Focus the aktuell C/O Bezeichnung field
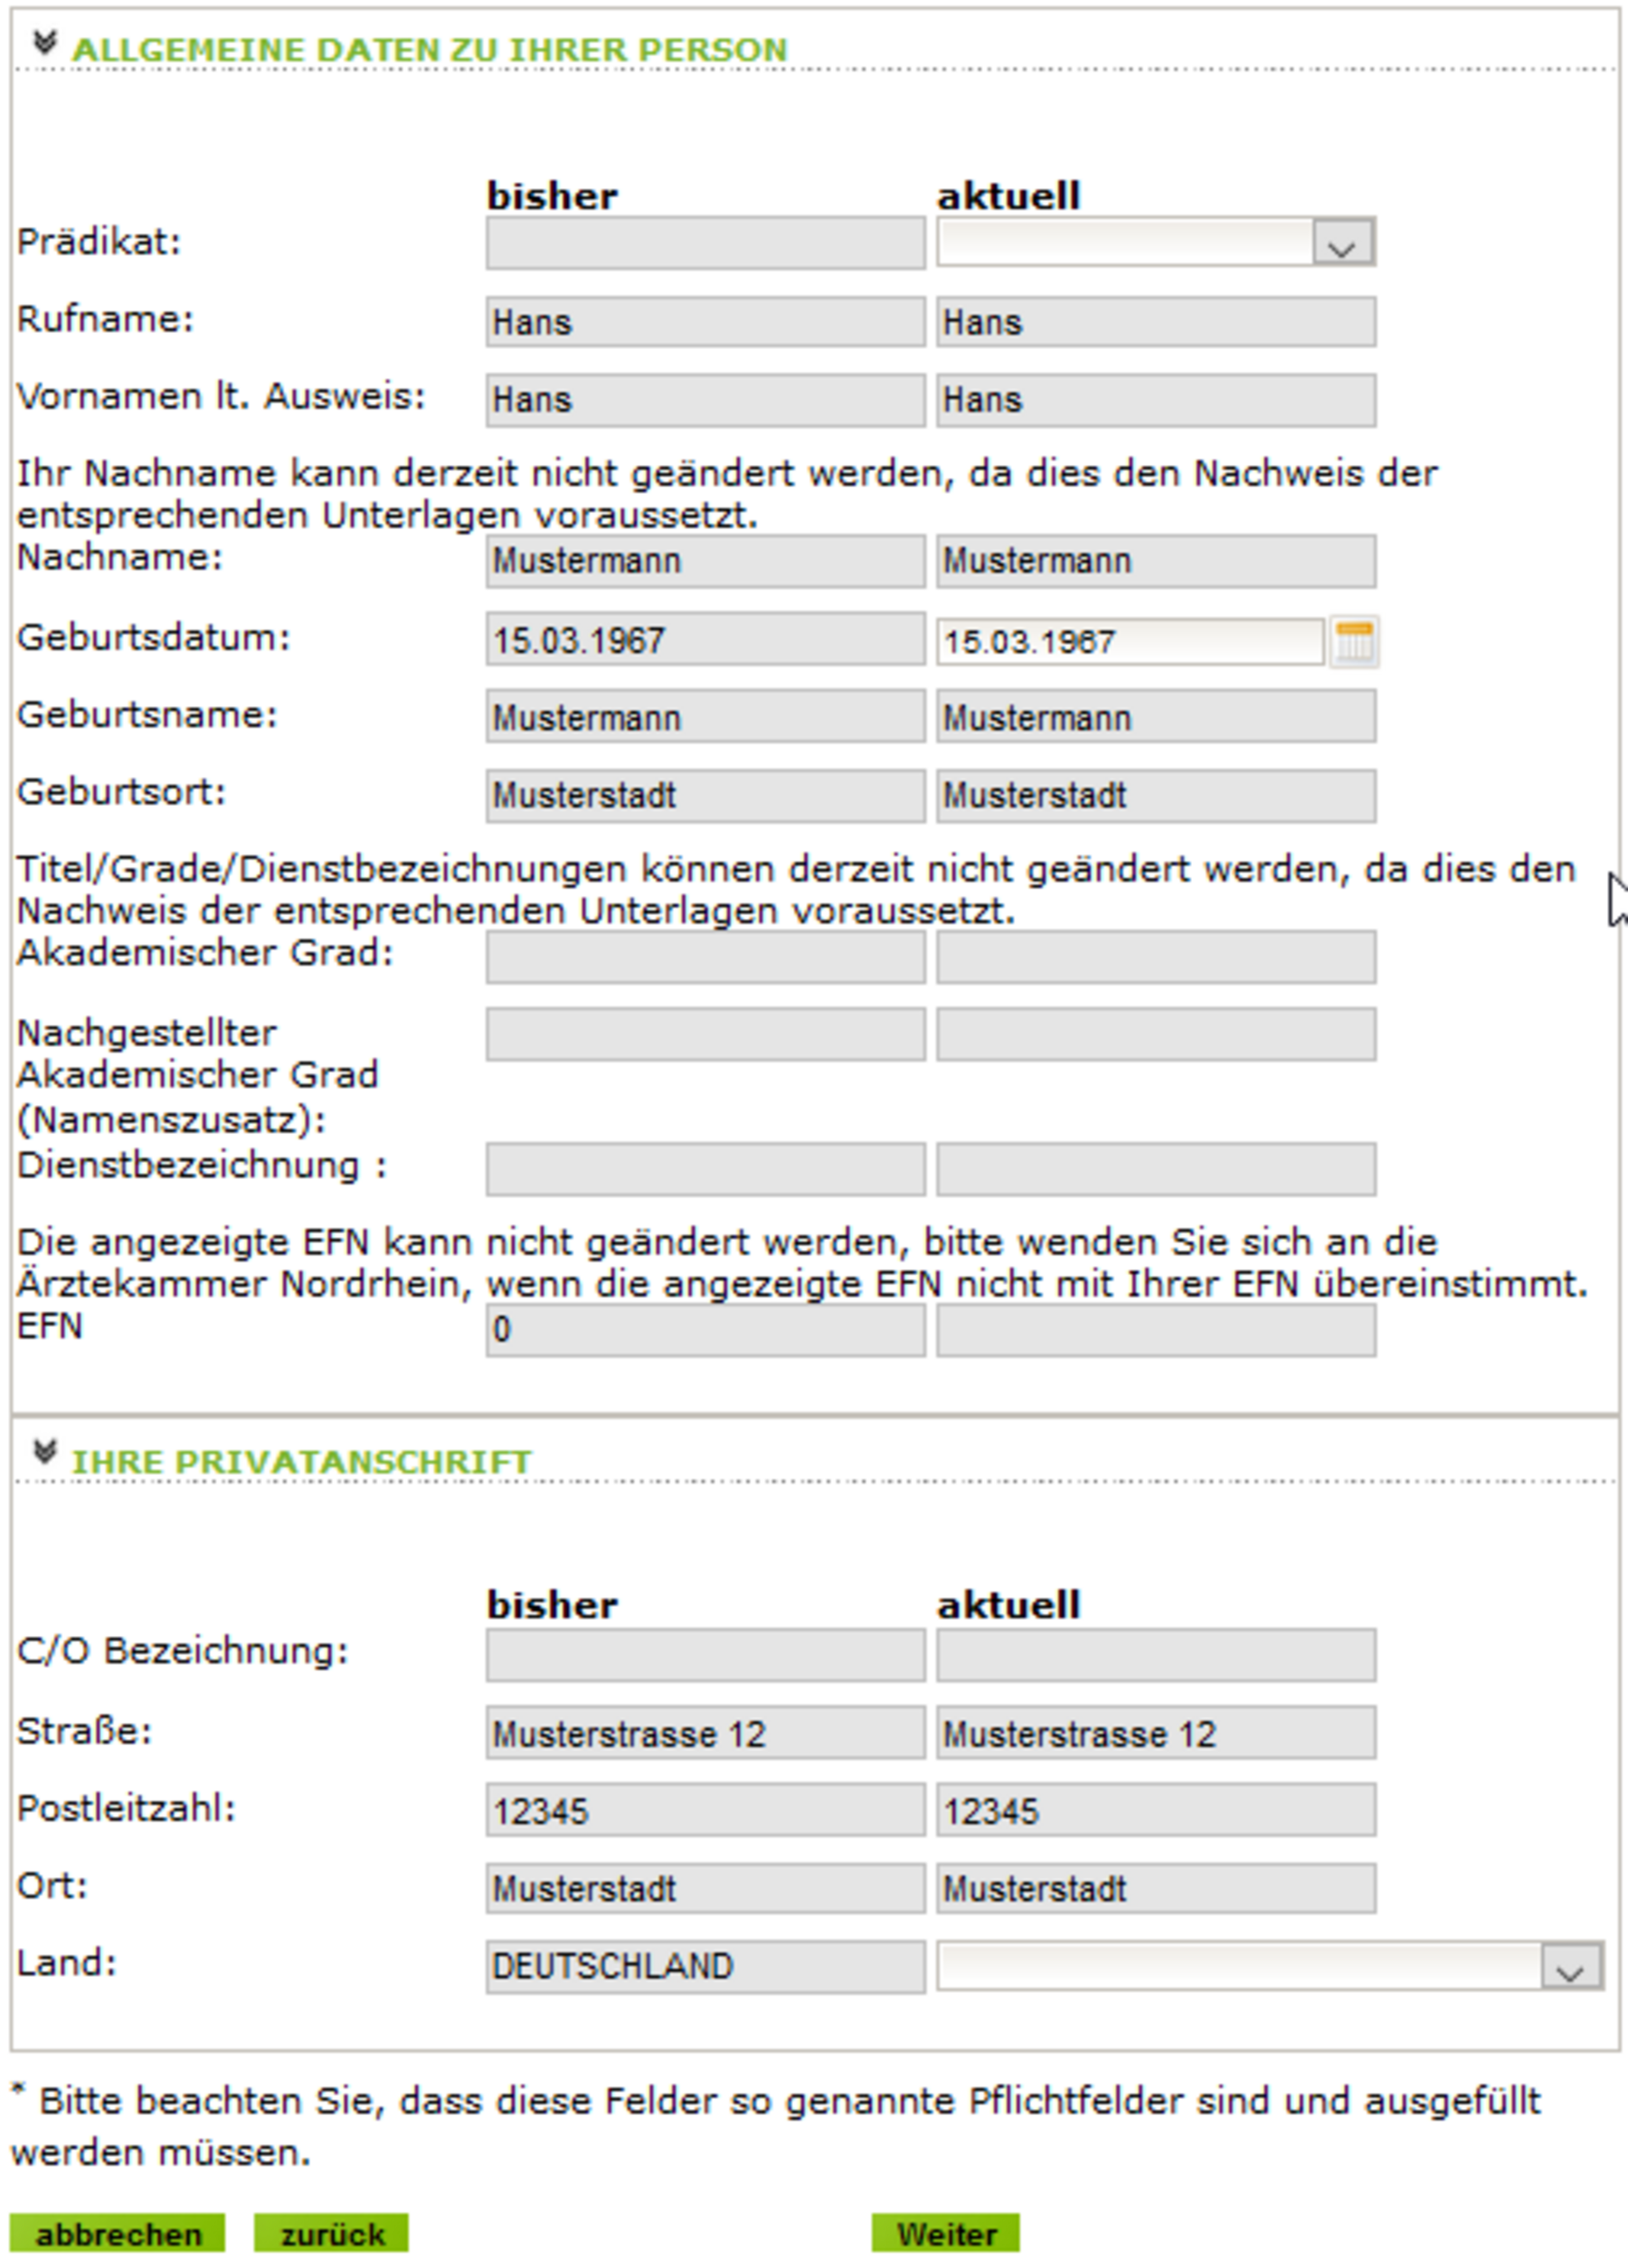The height and width of the screenshot is (2268, 1628). pos(1155,1655)
